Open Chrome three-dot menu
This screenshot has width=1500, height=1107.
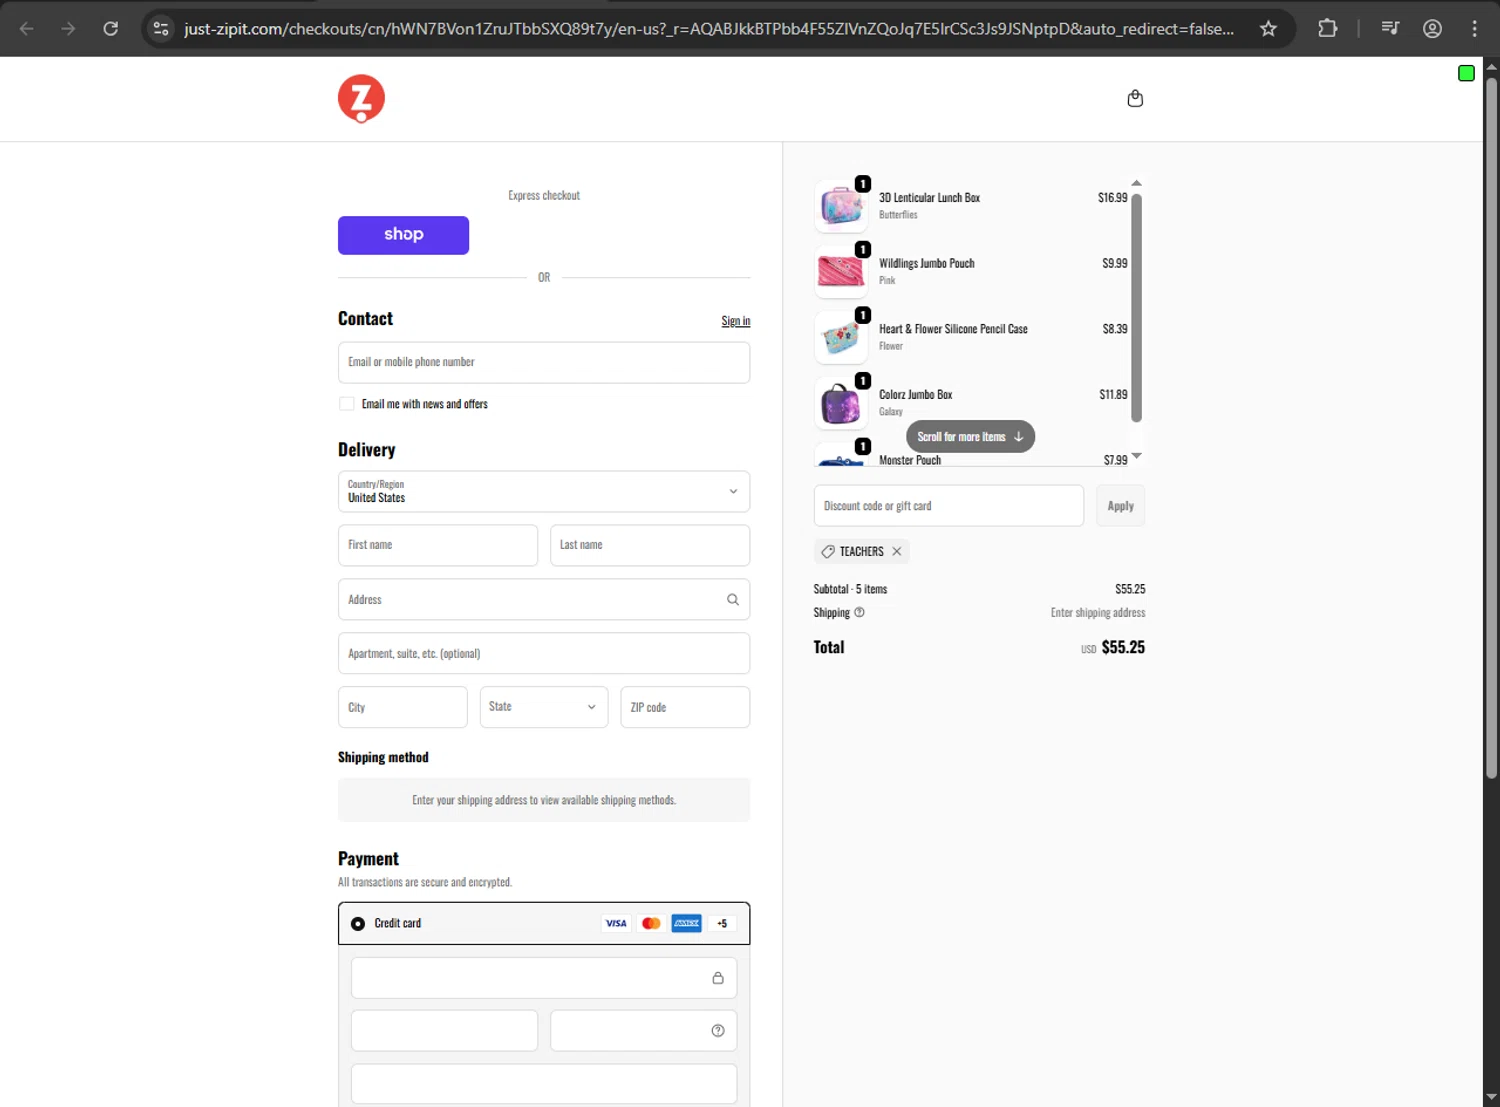click(x=1474, y=28)
